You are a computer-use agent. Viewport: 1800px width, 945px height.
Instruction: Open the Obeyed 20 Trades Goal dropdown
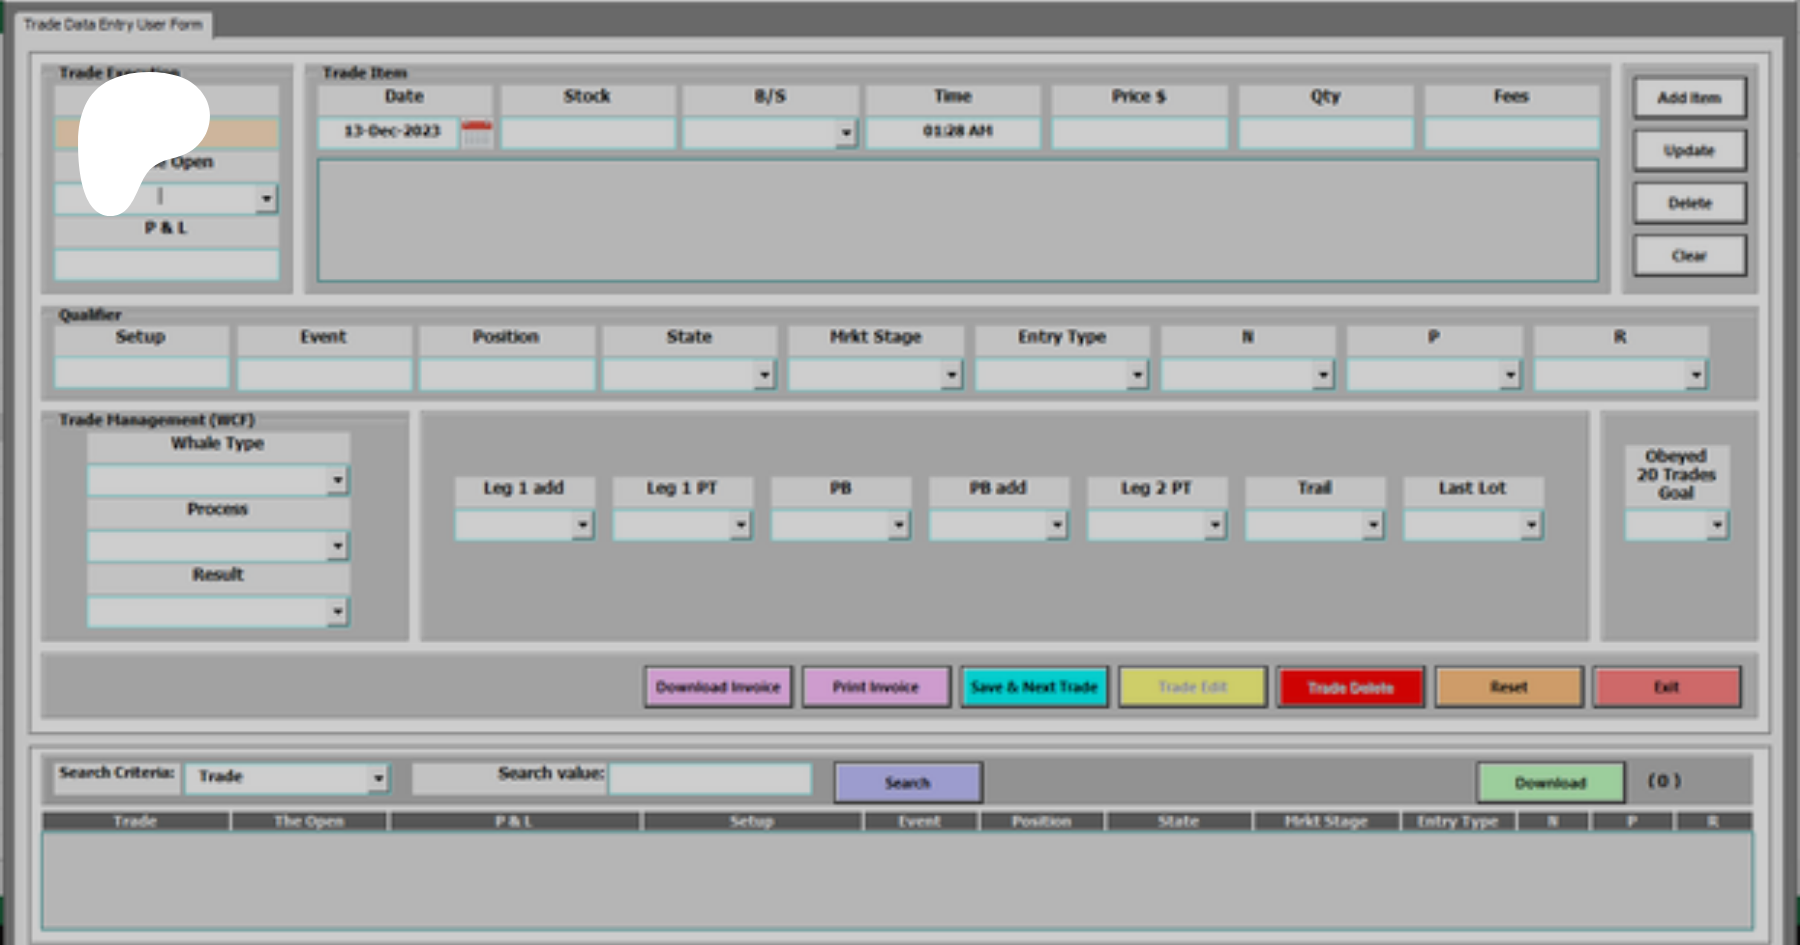pos(1716,525)
